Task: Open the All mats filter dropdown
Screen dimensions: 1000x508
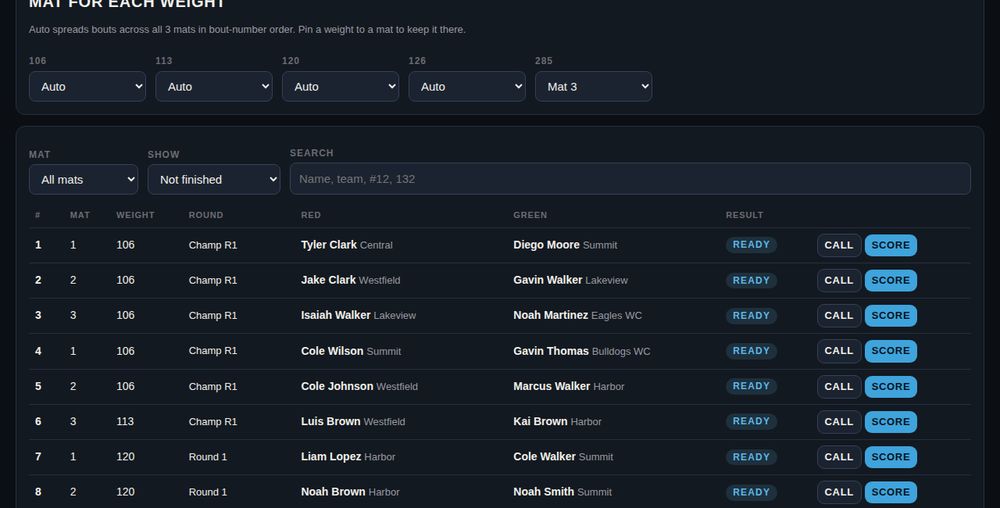Action: pos(84,180)
